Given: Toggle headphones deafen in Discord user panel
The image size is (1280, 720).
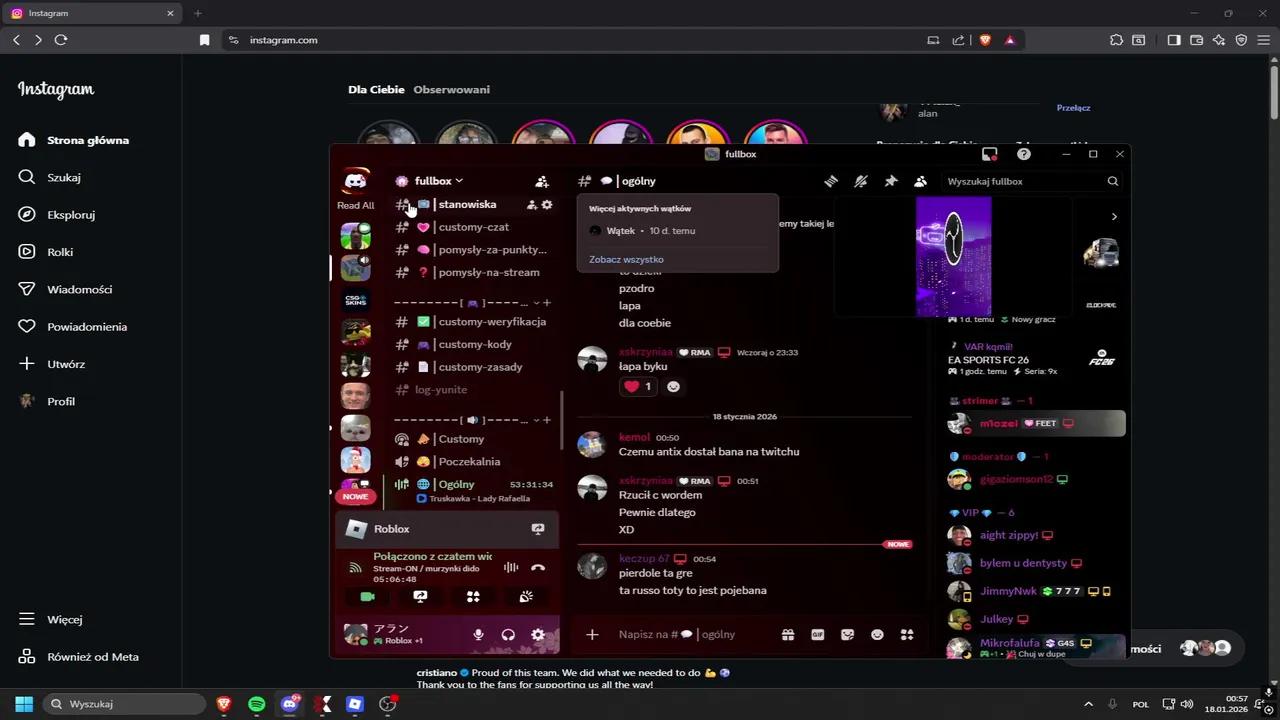Looking at the screenshot, I should [508, 634].
